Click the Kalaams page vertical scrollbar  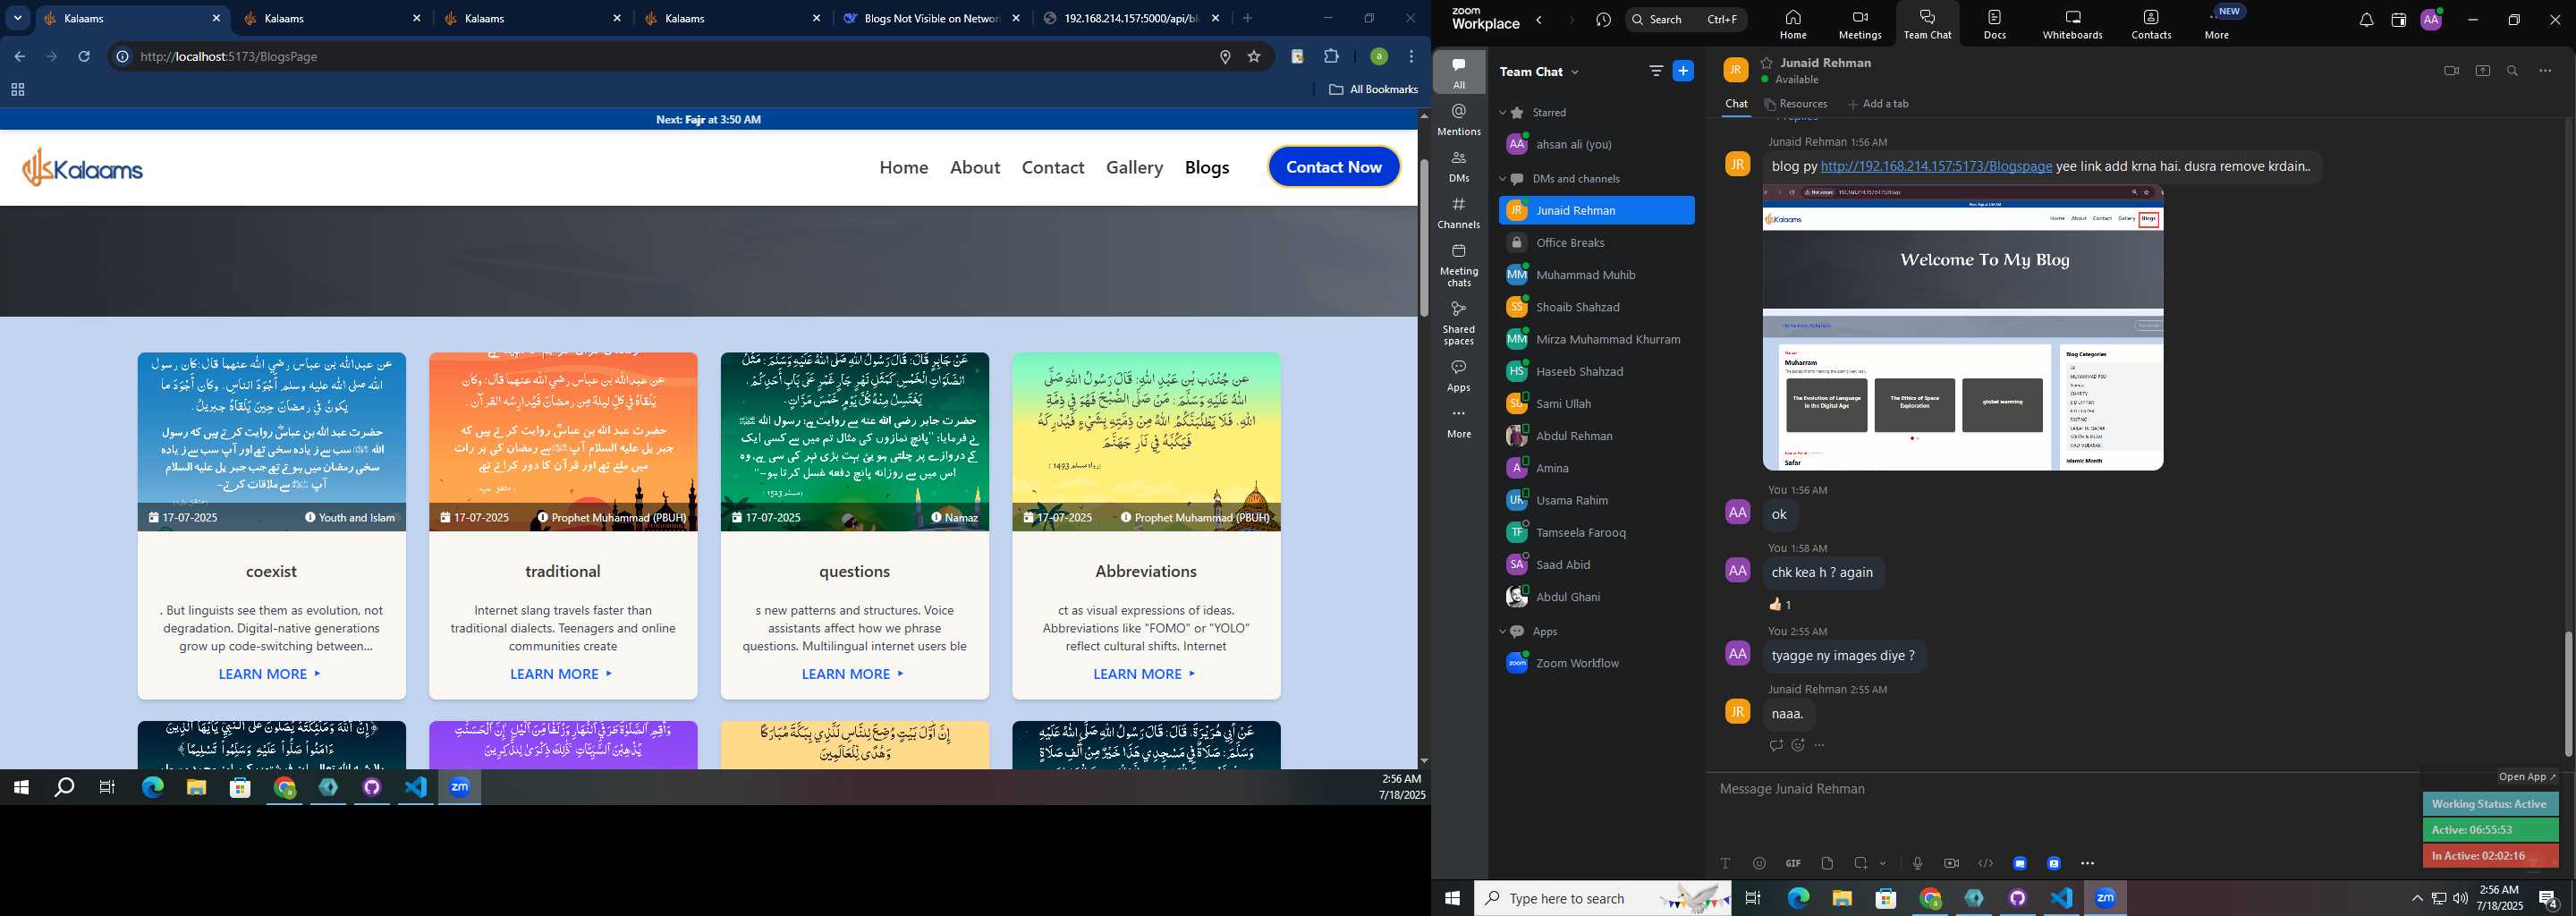click(x=1424, y=238)
